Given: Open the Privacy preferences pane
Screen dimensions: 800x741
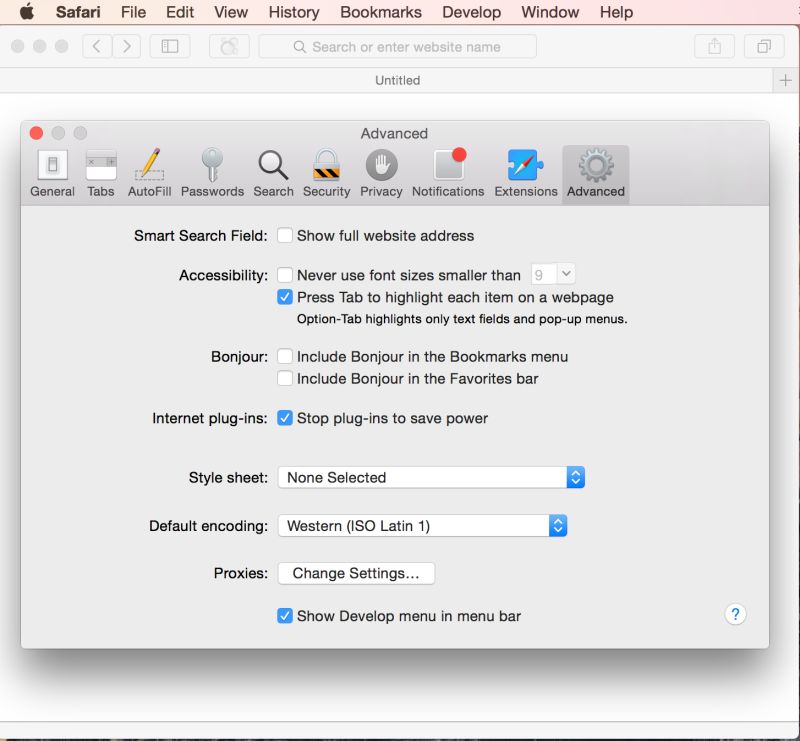Looking at the screenshot, I should 381,172.
